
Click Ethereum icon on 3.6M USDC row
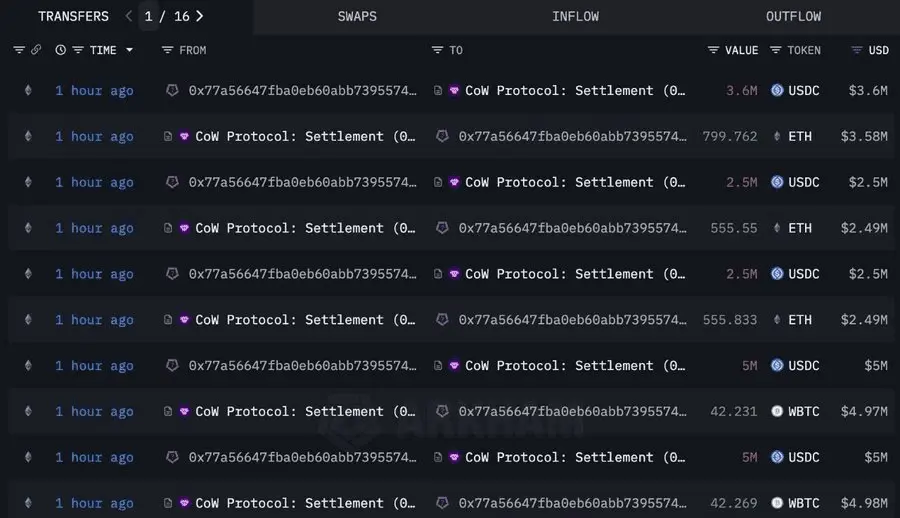pyautogui.click(x=28, y=90)
